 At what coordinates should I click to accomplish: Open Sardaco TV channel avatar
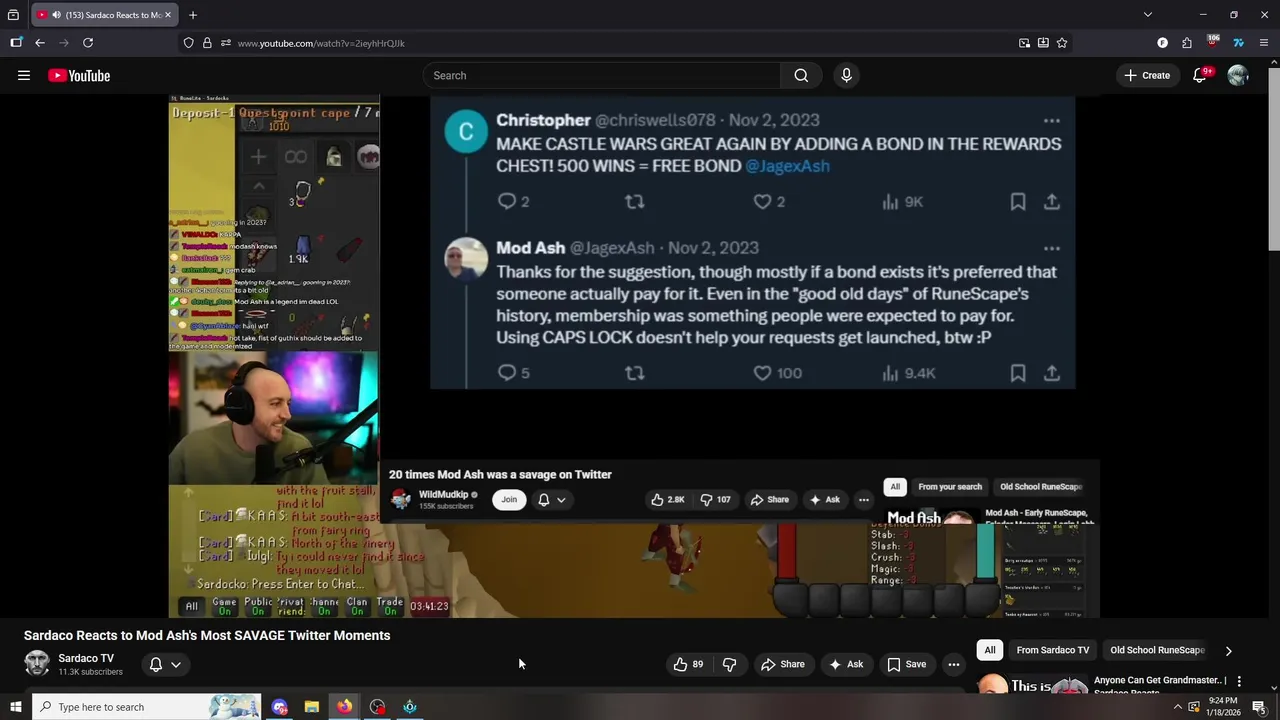pos(37,663)
